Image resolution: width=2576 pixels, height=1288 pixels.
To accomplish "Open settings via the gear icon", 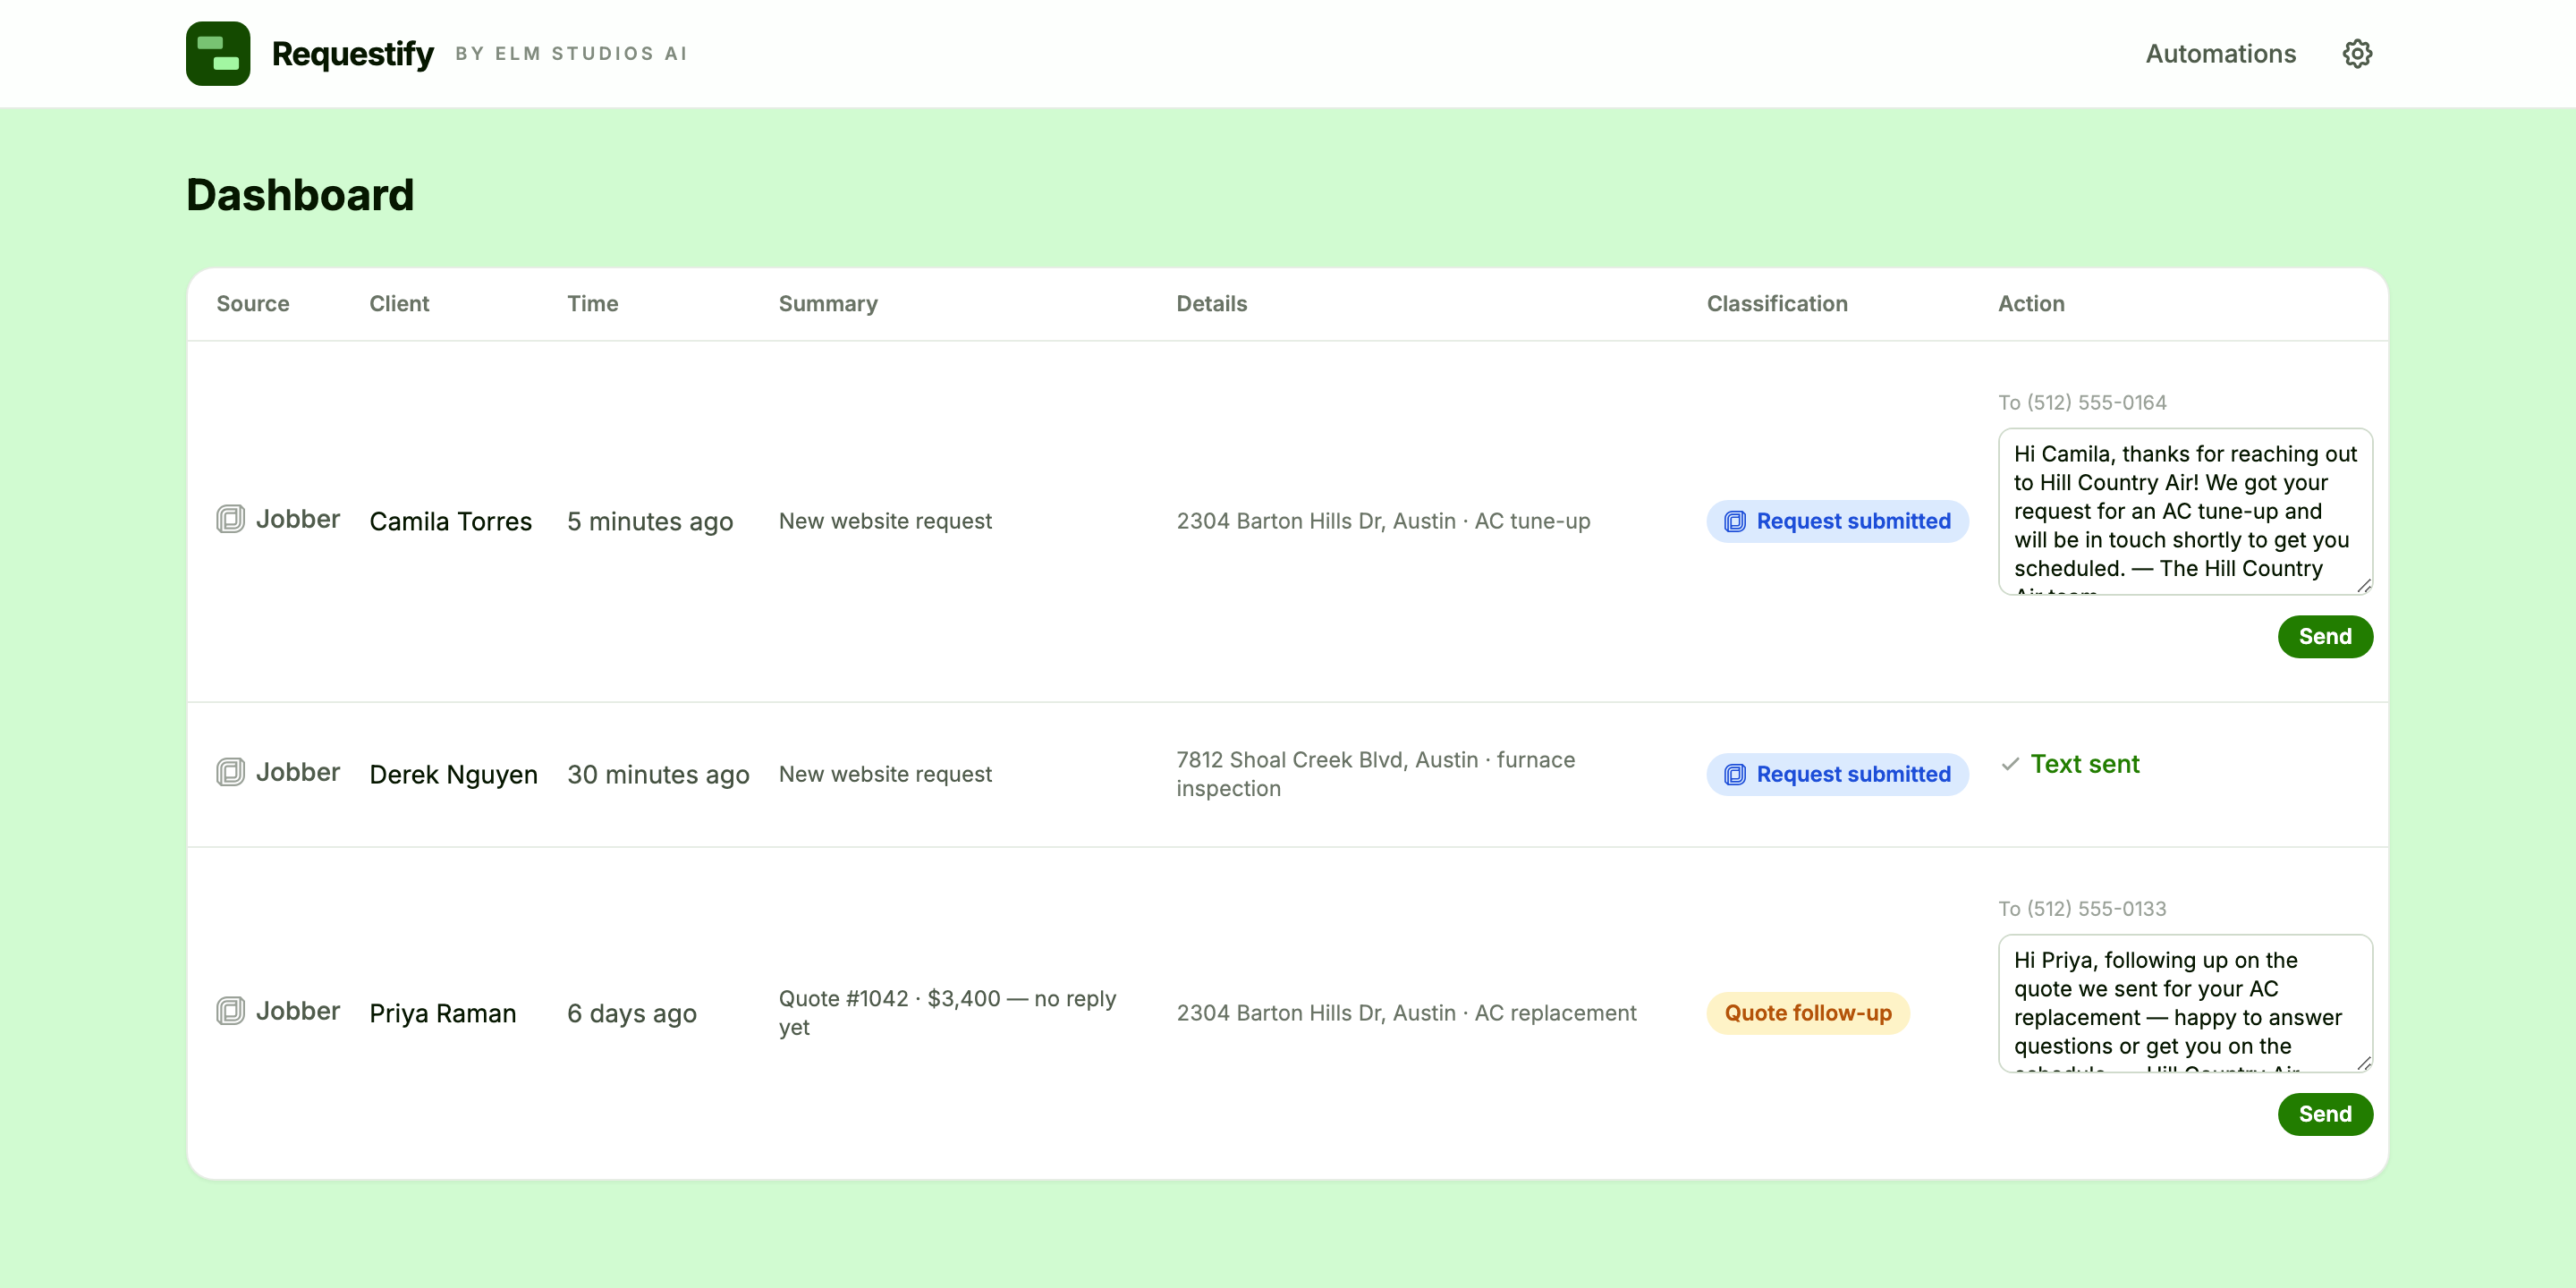I will pos(2357,53).
